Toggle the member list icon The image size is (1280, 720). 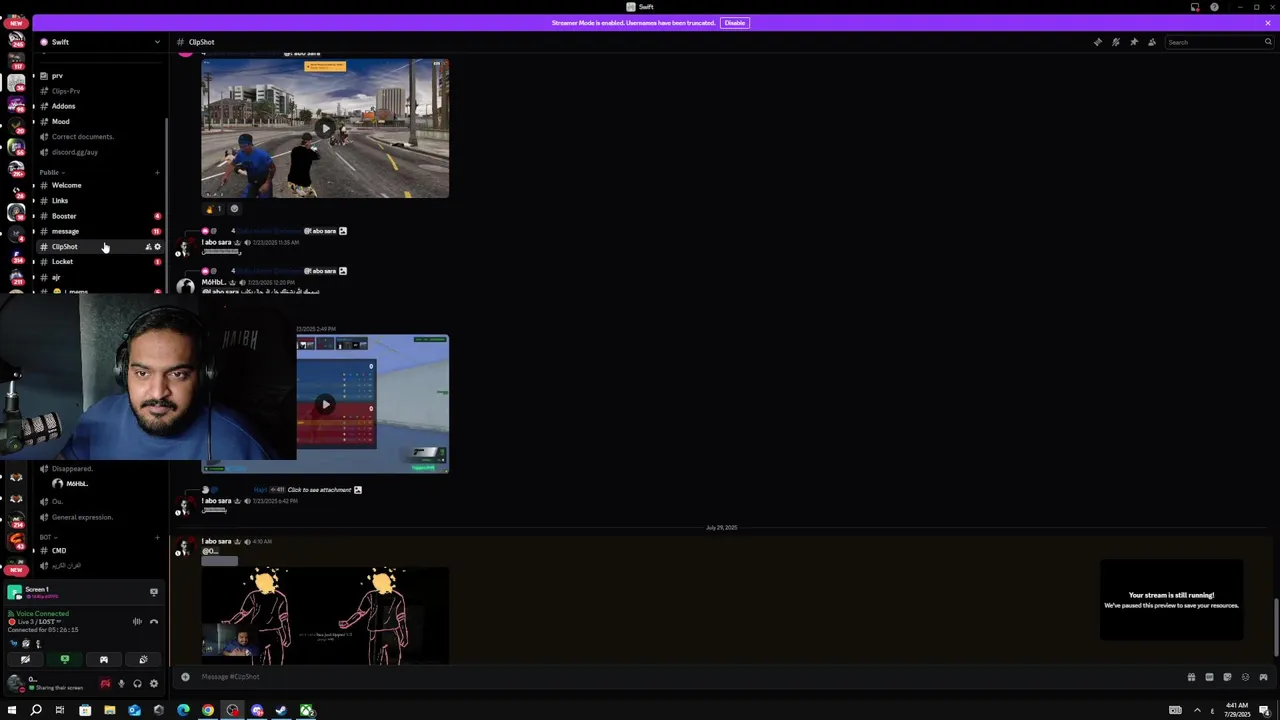pyautogui.click(x=1152, y=42)
